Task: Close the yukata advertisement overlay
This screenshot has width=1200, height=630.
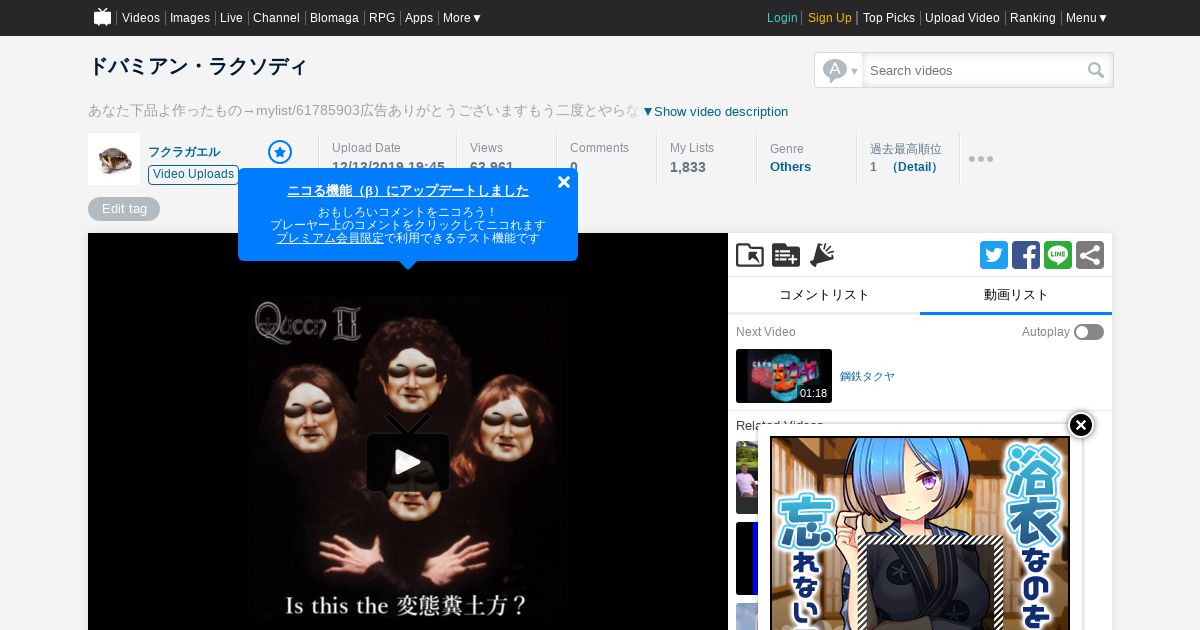Action: (1081, 425)
